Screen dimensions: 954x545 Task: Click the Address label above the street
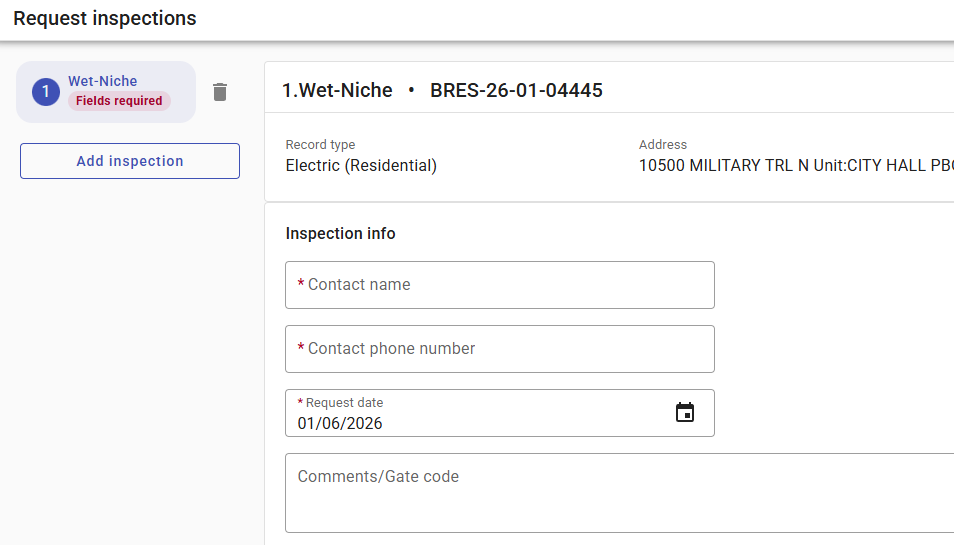663,145
